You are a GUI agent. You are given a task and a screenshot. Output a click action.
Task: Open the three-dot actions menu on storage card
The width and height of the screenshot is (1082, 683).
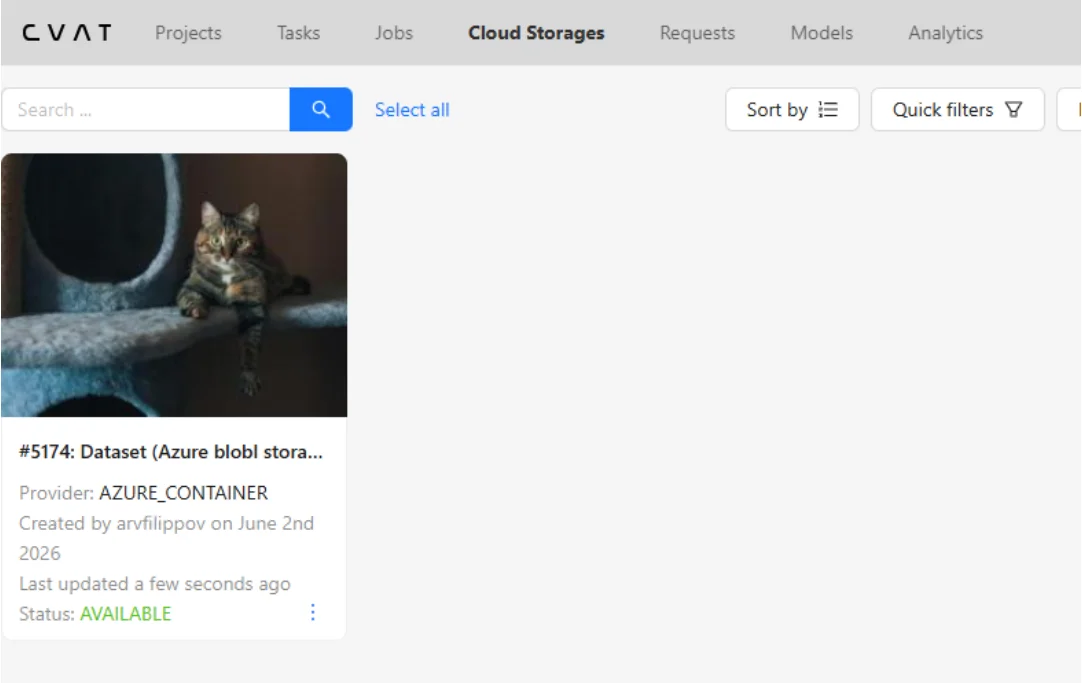point(313,613)
